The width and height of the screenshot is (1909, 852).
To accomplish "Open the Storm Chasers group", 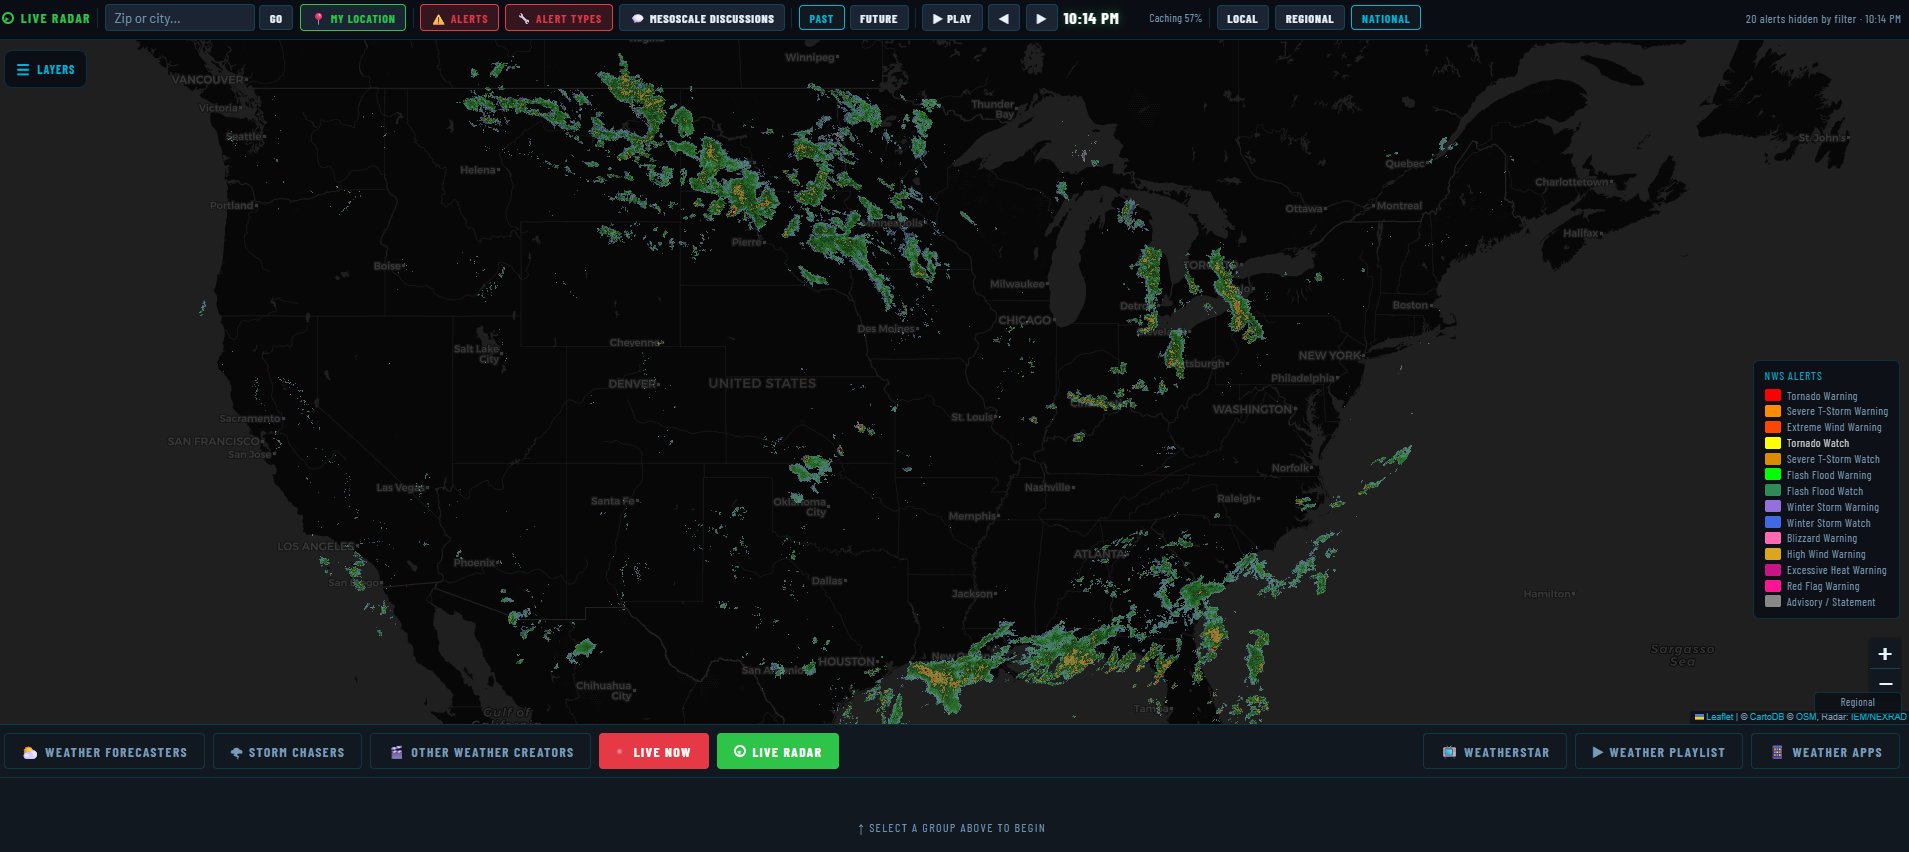I will 287,752.
